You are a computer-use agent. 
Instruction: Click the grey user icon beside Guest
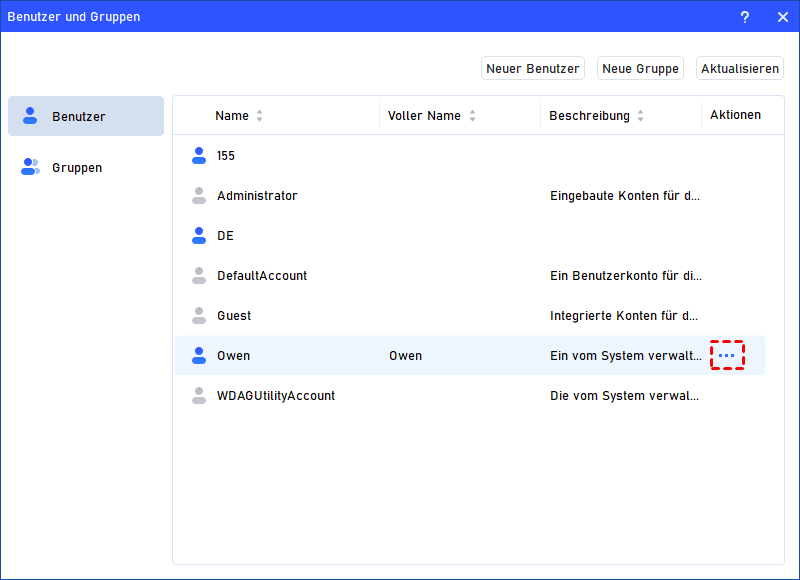point(198,316)
